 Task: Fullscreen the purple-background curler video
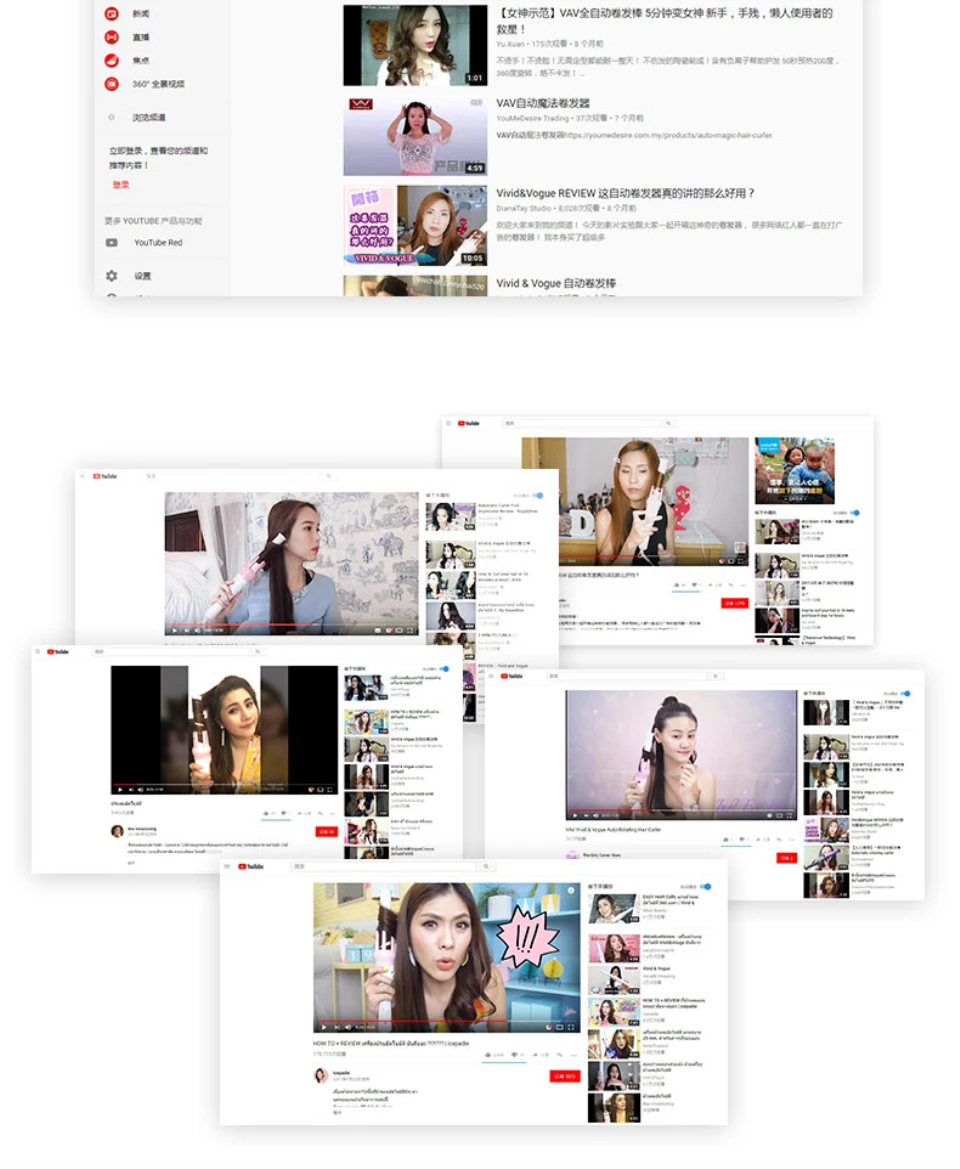(790, 816)
